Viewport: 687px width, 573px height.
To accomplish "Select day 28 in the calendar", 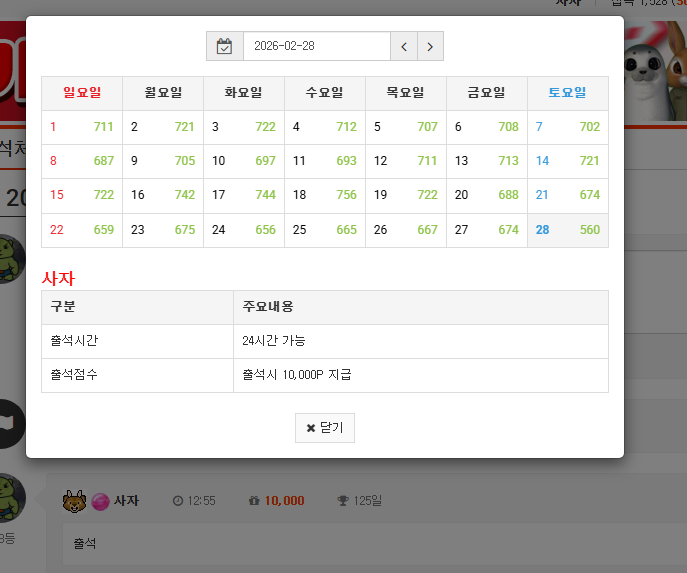I will 567,230.
